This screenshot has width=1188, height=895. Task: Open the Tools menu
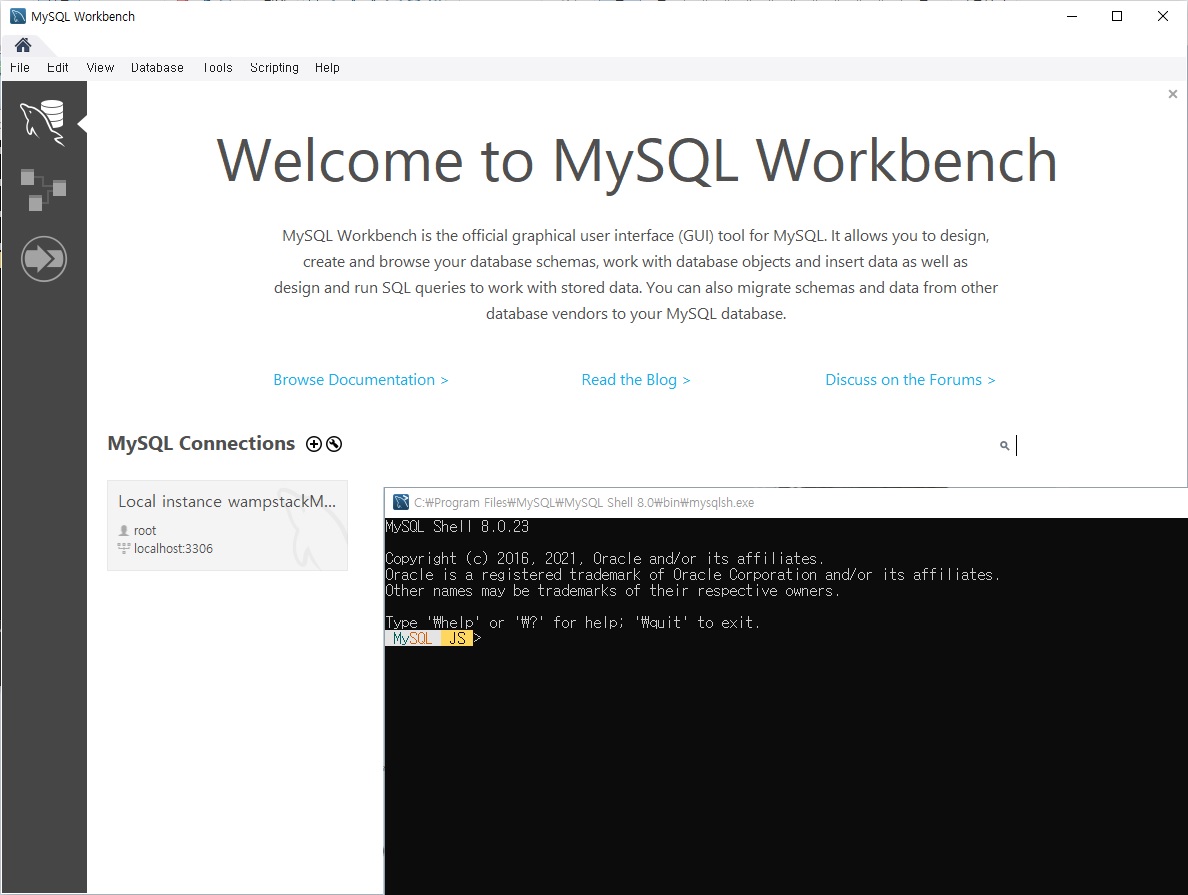pyautogui.click(x=217, y=67)
